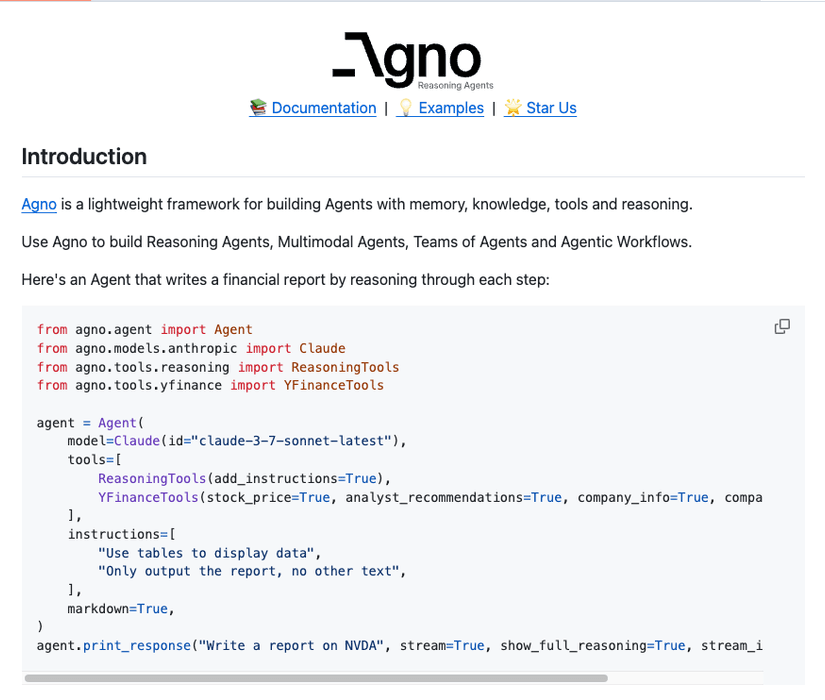The height and width of the screenshot is (700, 825).
Task: Click the star emoji beside Star Us
Action: pos(512,108)
